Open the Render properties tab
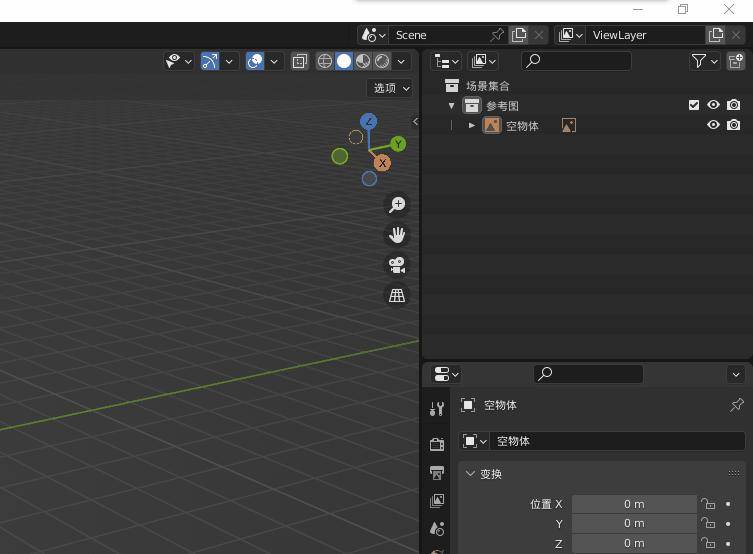753x554 pixels. (x=437, y=444)
